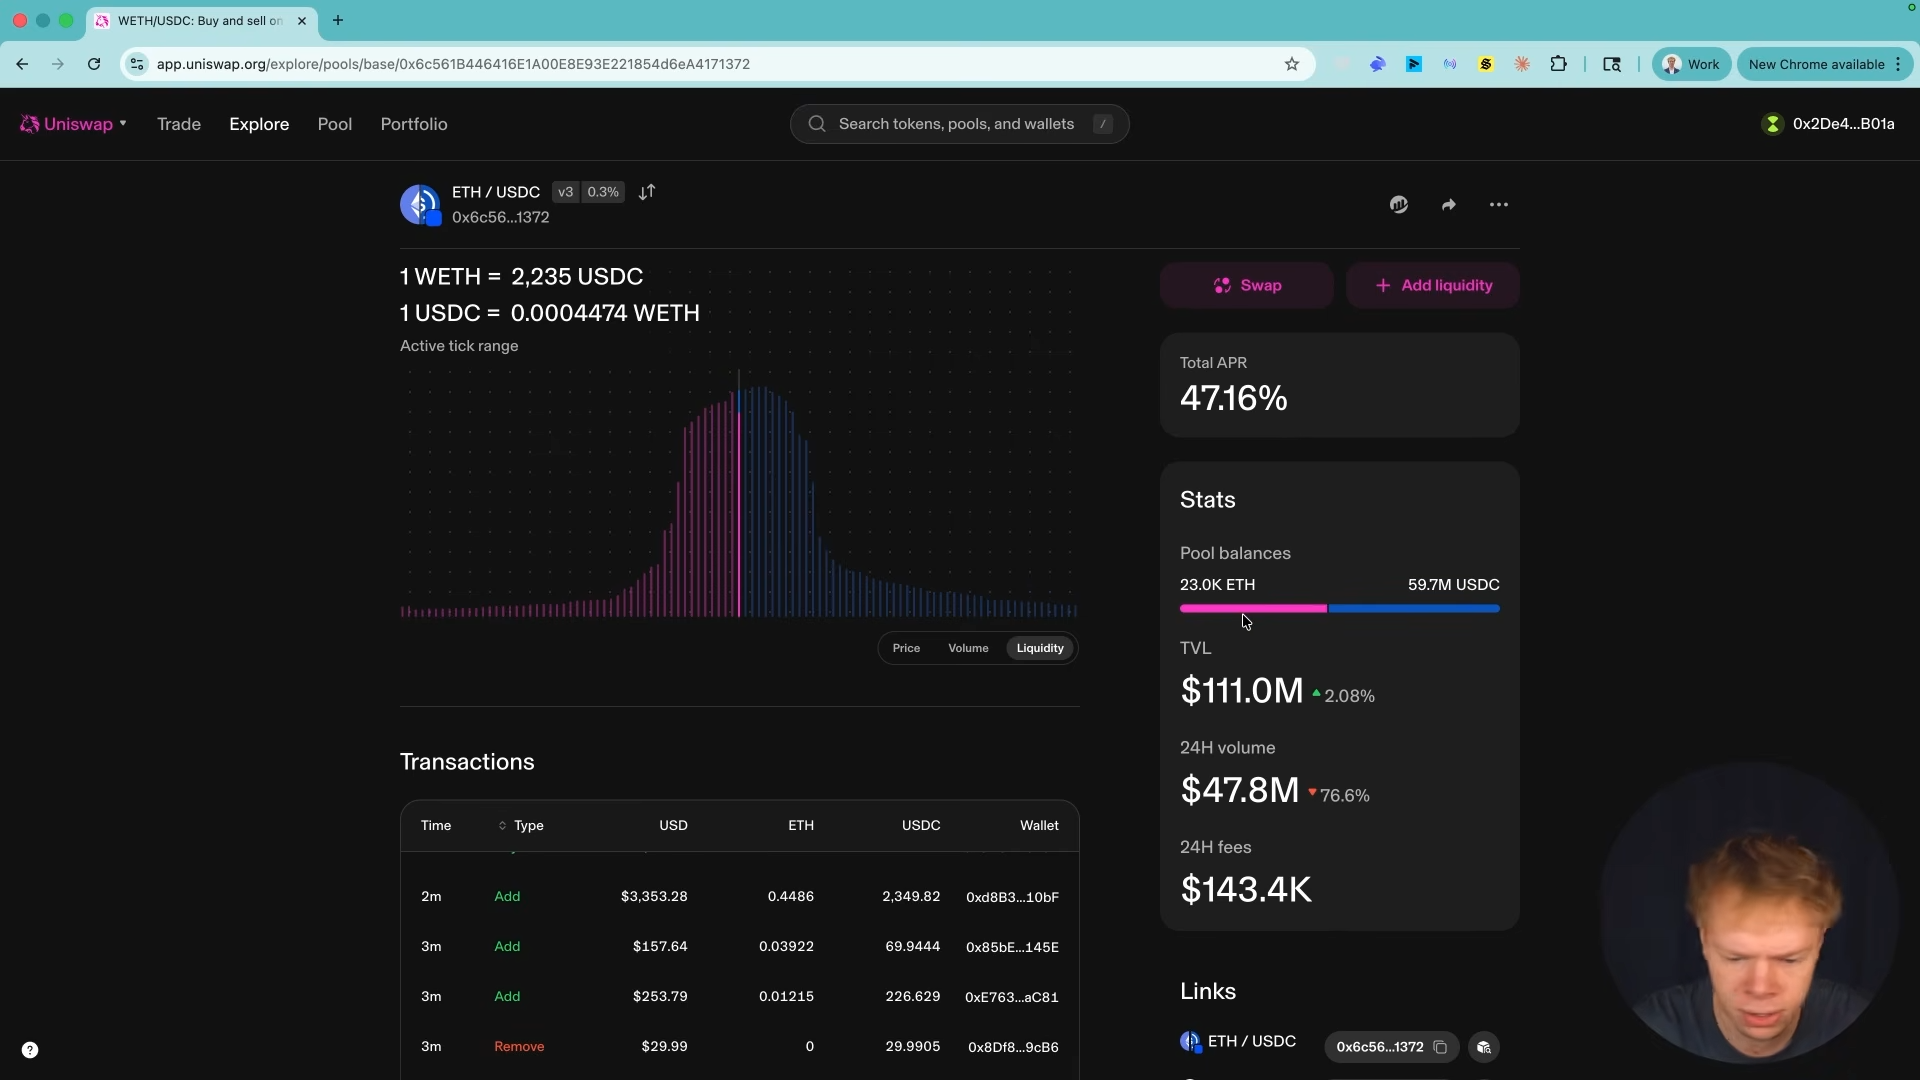Open the yellow S extension
The height and width of the screenshot is (1080, 1920).
[x=1486, y=64]
